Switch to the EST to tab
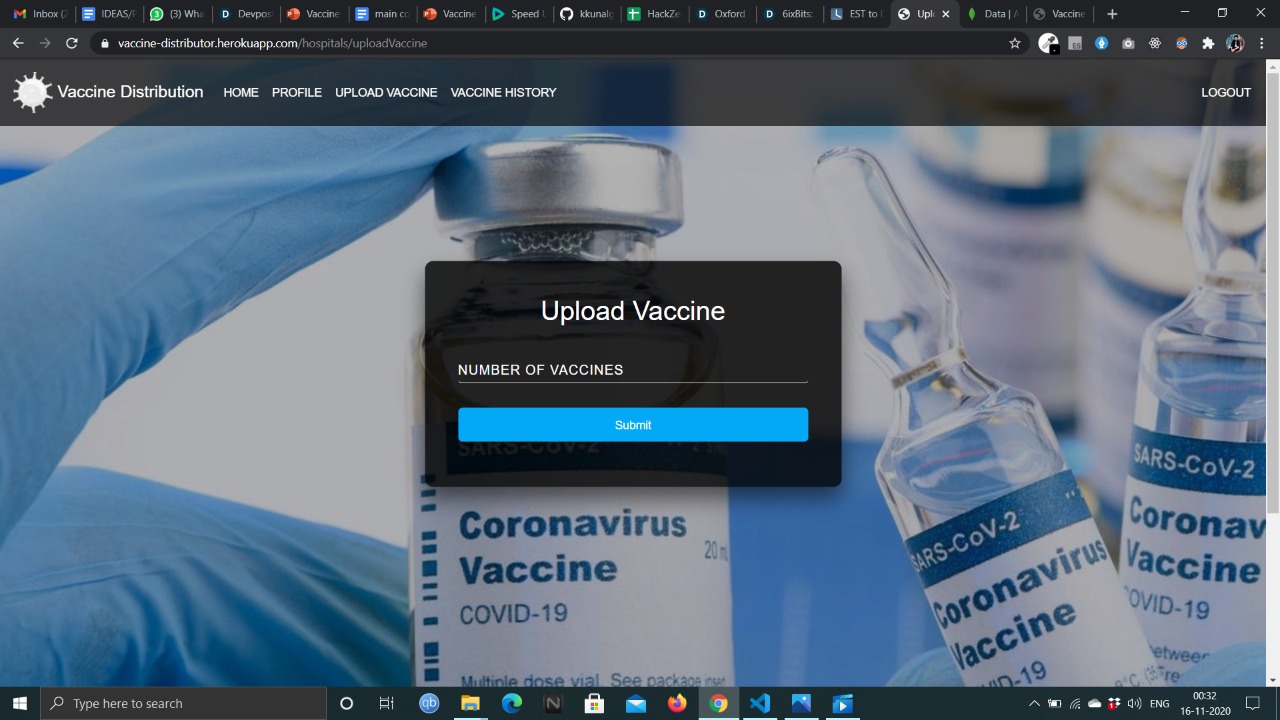This screenshot has width=1280, height=720. [x=859, y=14]
